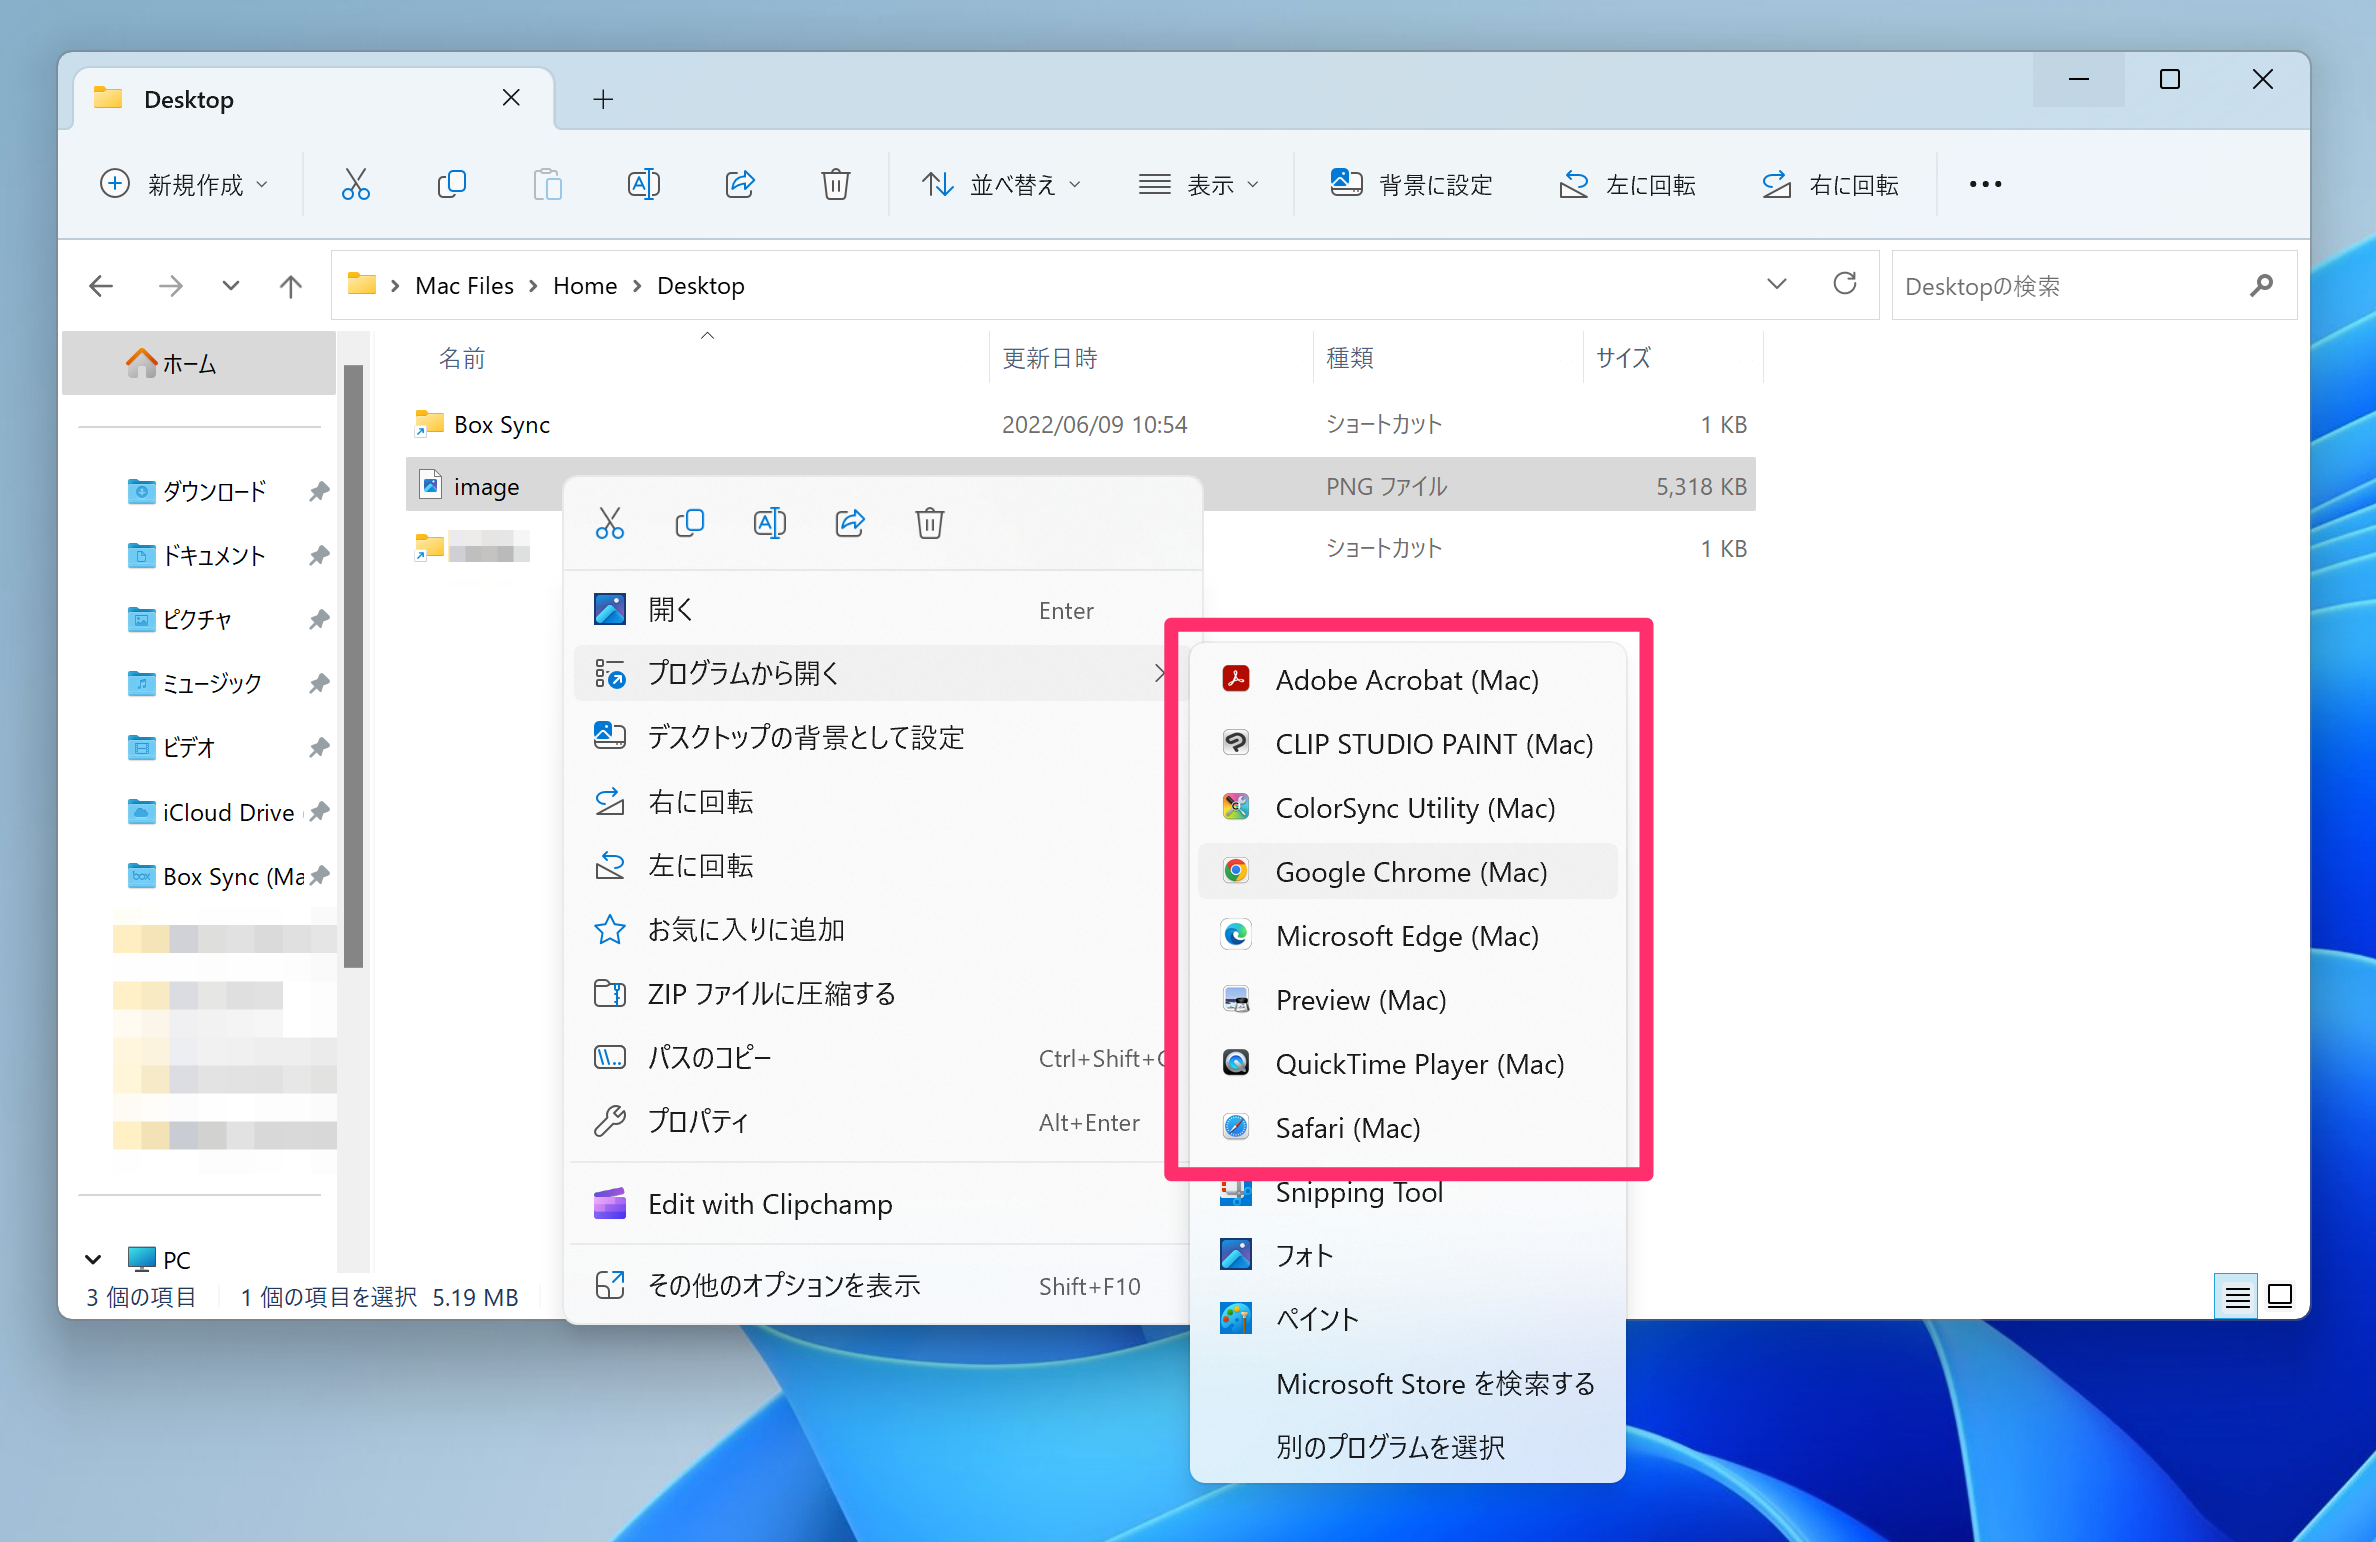Click the Copy icon in the context menu

tap(690, 523)
